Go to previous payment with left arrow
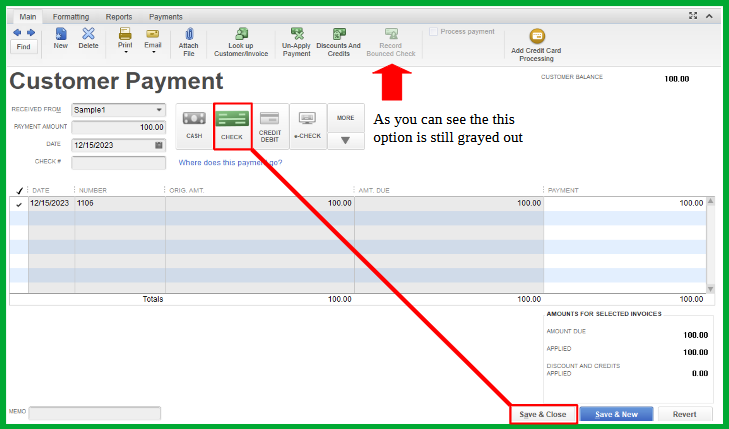 point(17,33)
